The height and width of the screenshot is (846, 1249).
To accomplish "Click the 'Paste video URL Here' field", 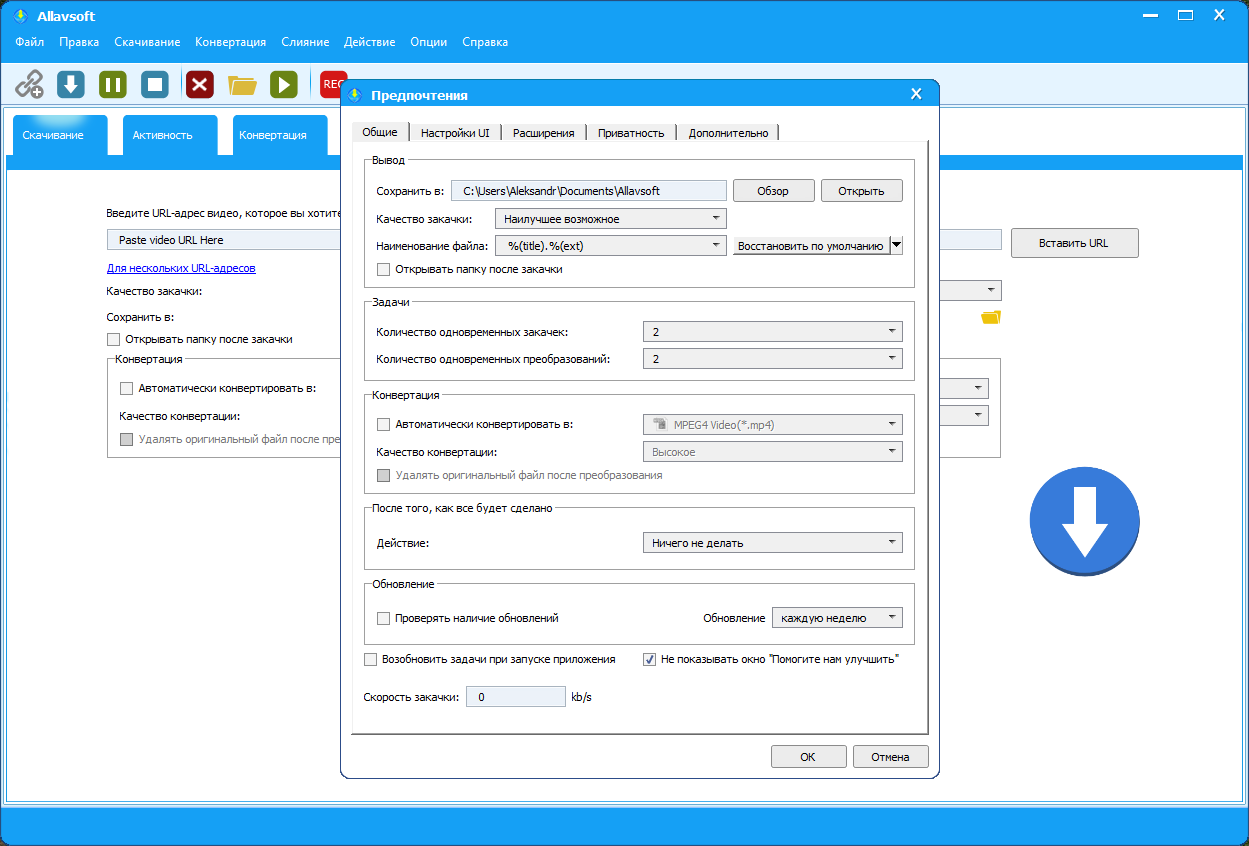I will (223, 240).
